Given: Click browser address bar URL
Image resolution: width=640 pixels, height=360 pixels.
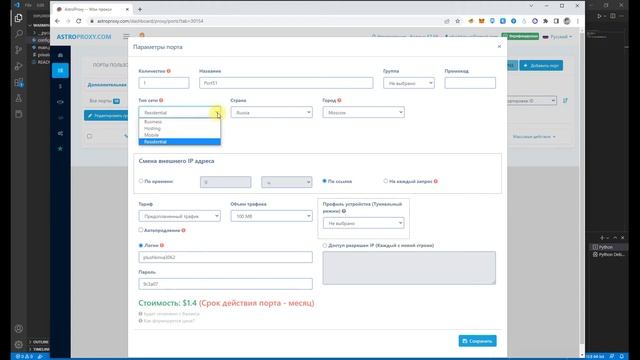Looking at the screenshot, I should coord(150,21).
